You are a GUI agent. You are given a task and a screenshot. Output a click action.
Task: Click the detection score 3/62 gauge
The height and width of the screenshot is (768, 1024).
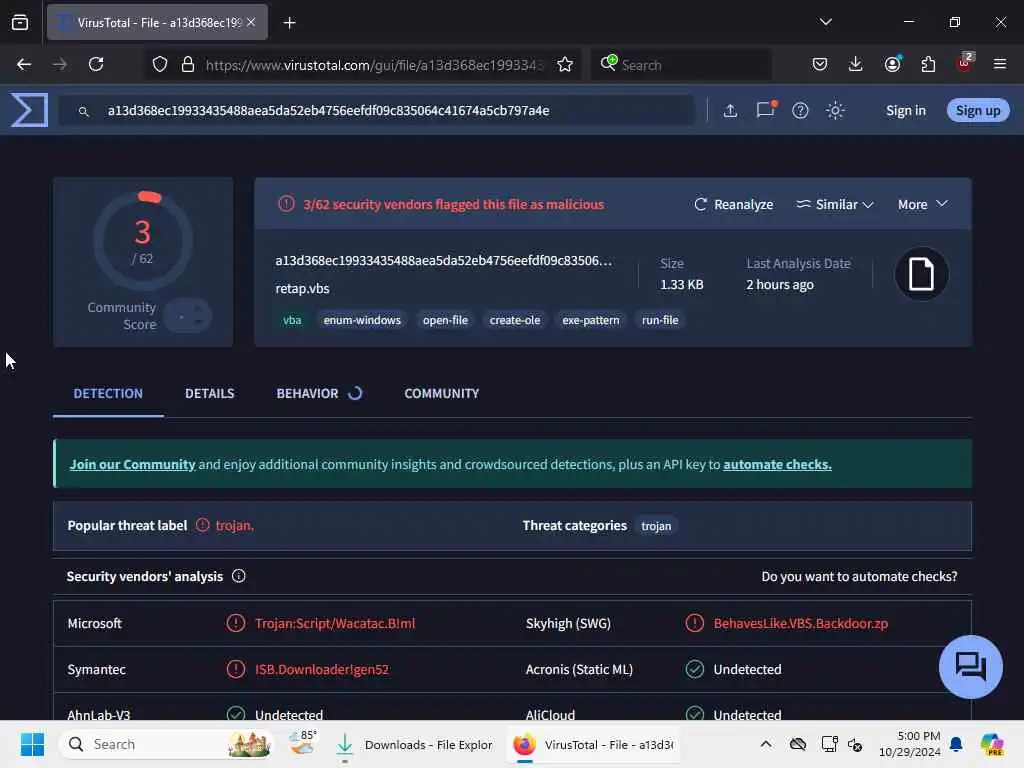click(143, 241)
